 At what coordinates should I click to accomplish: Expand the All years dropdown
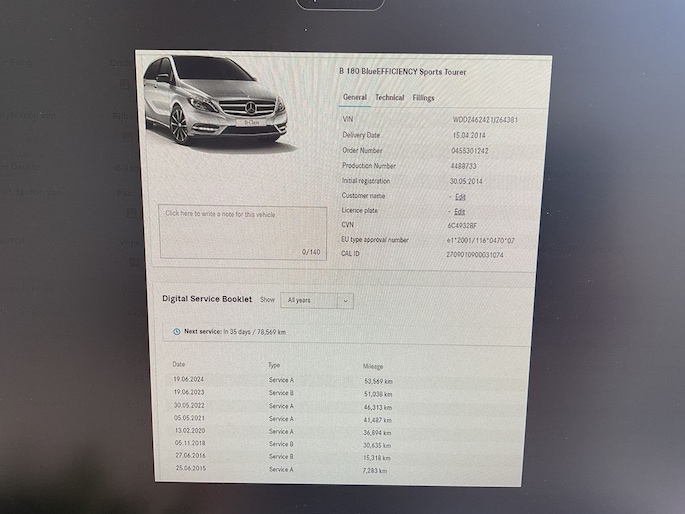(x=316, y=300)
